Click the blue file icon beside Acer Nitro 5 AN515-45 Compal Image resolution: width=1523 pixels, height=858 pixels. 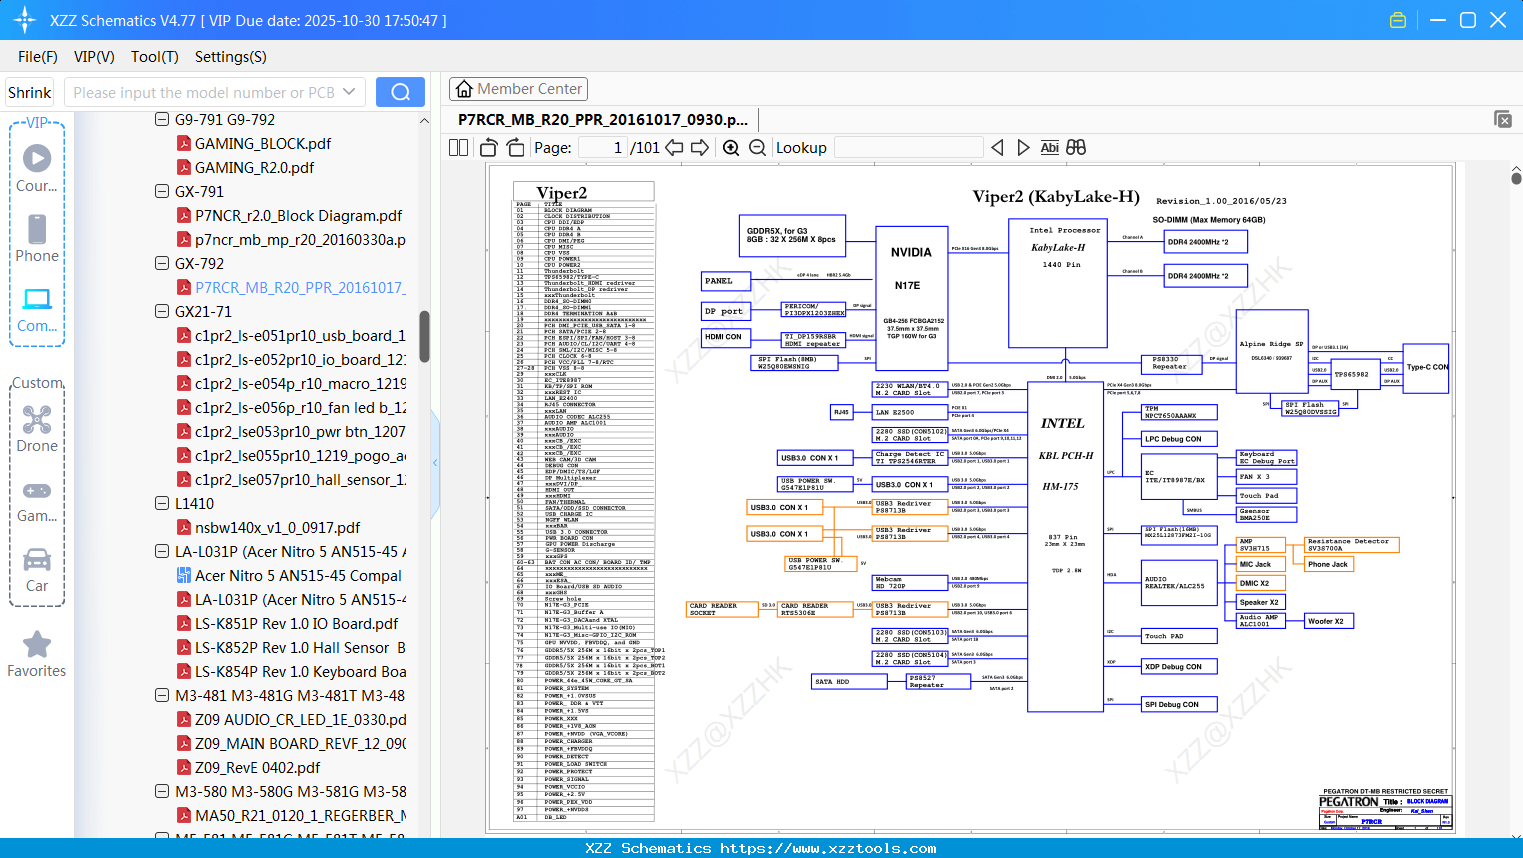click(184, 575)
